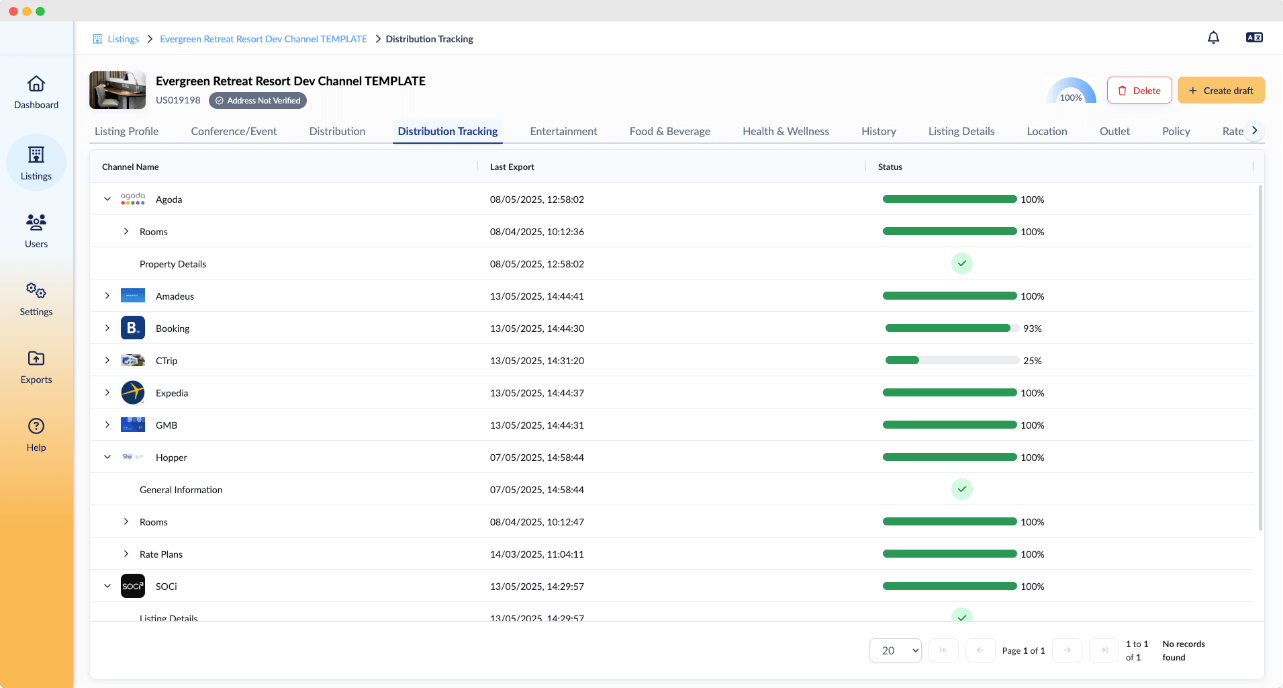Switch to the Food & Beverage tab
This screenshot has width=1283, height=688.
pyautogui.click(x=670, y=131)
